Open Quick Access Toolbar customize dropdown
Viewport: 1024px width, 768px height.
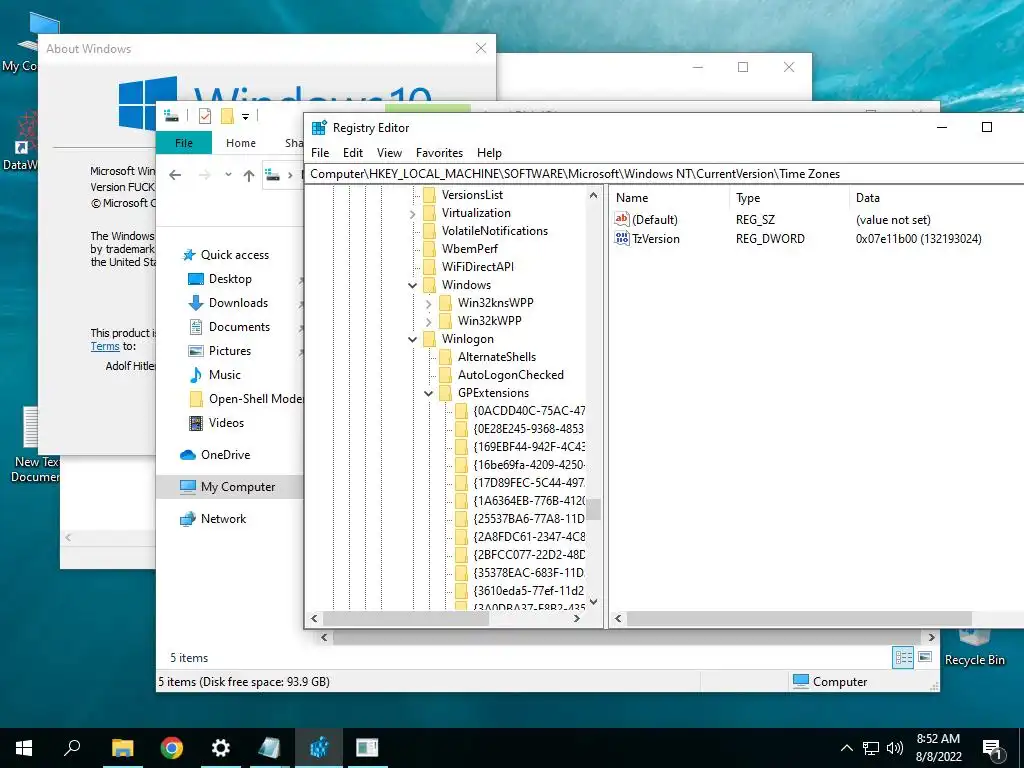246,117
